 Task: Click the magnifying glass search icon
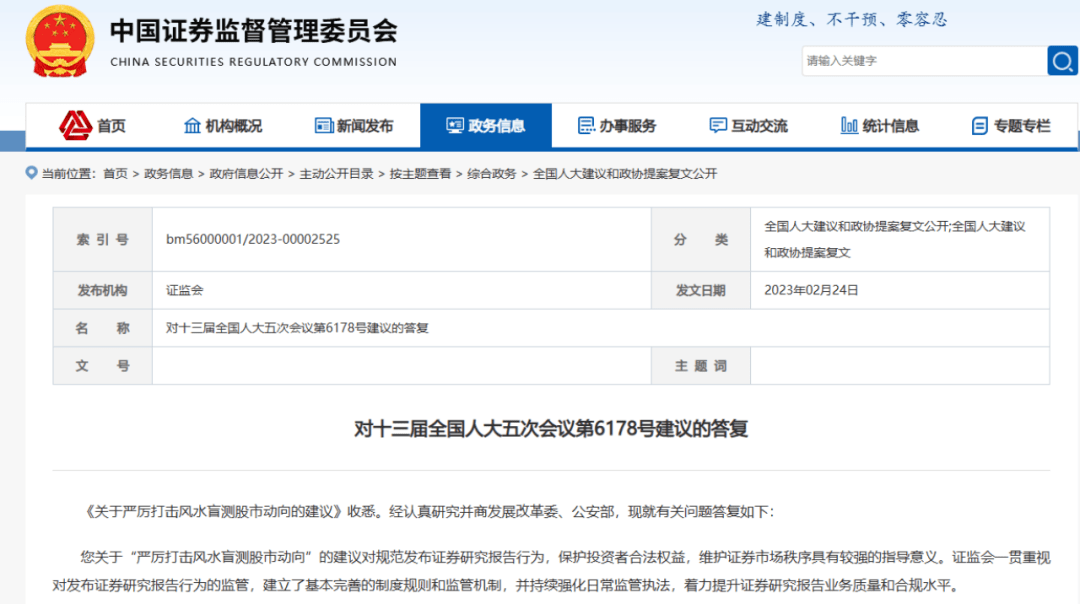point(1062,61)
